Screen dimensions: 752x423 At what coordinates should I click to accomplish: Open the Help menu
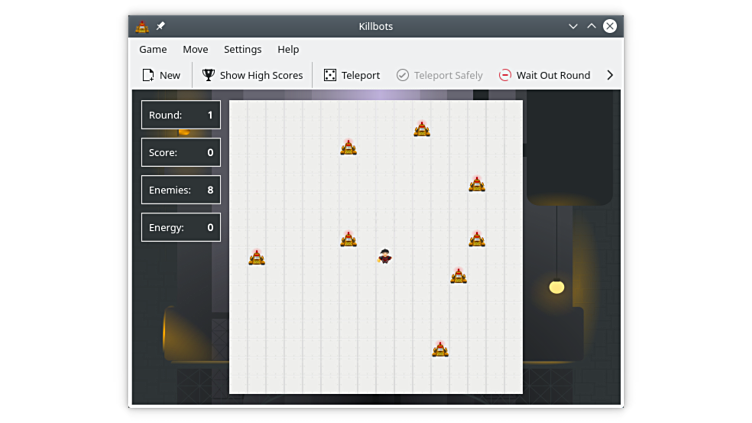point(288,49)
